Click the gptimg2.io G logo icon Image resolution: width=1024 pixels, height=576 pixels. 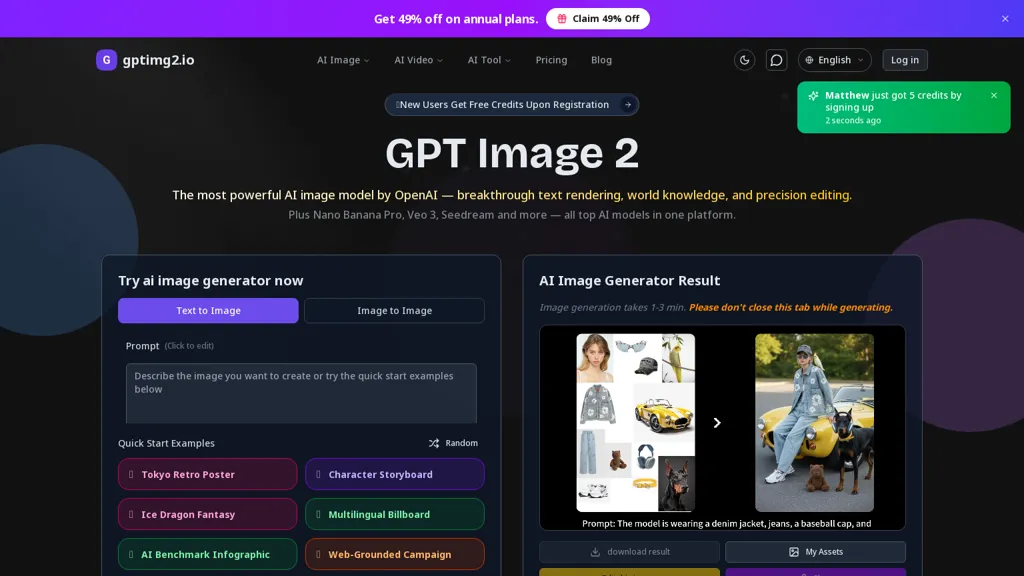pyautogui.click(x=106, y=60)
